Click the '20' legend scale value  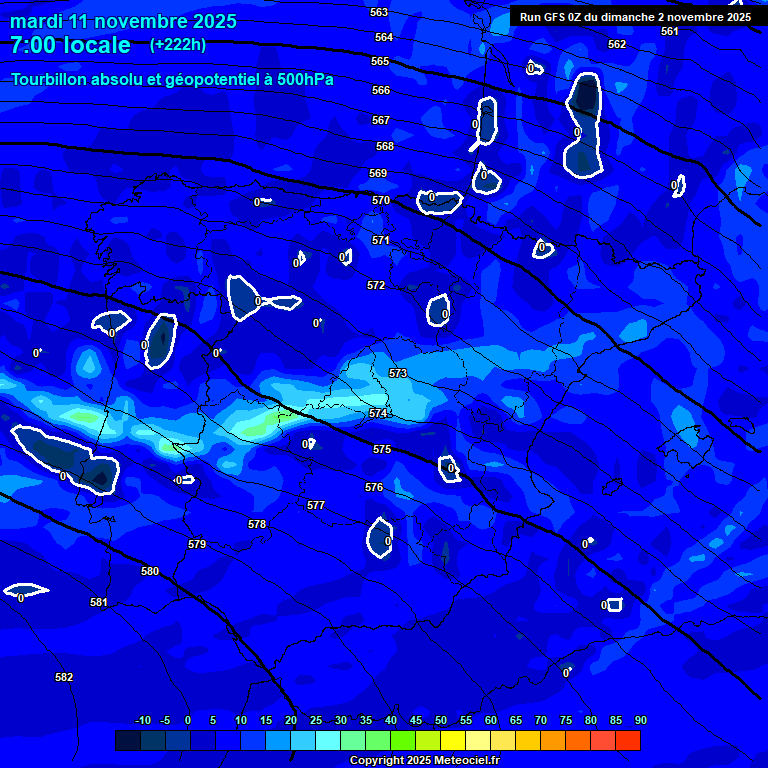tap(291, 720)
